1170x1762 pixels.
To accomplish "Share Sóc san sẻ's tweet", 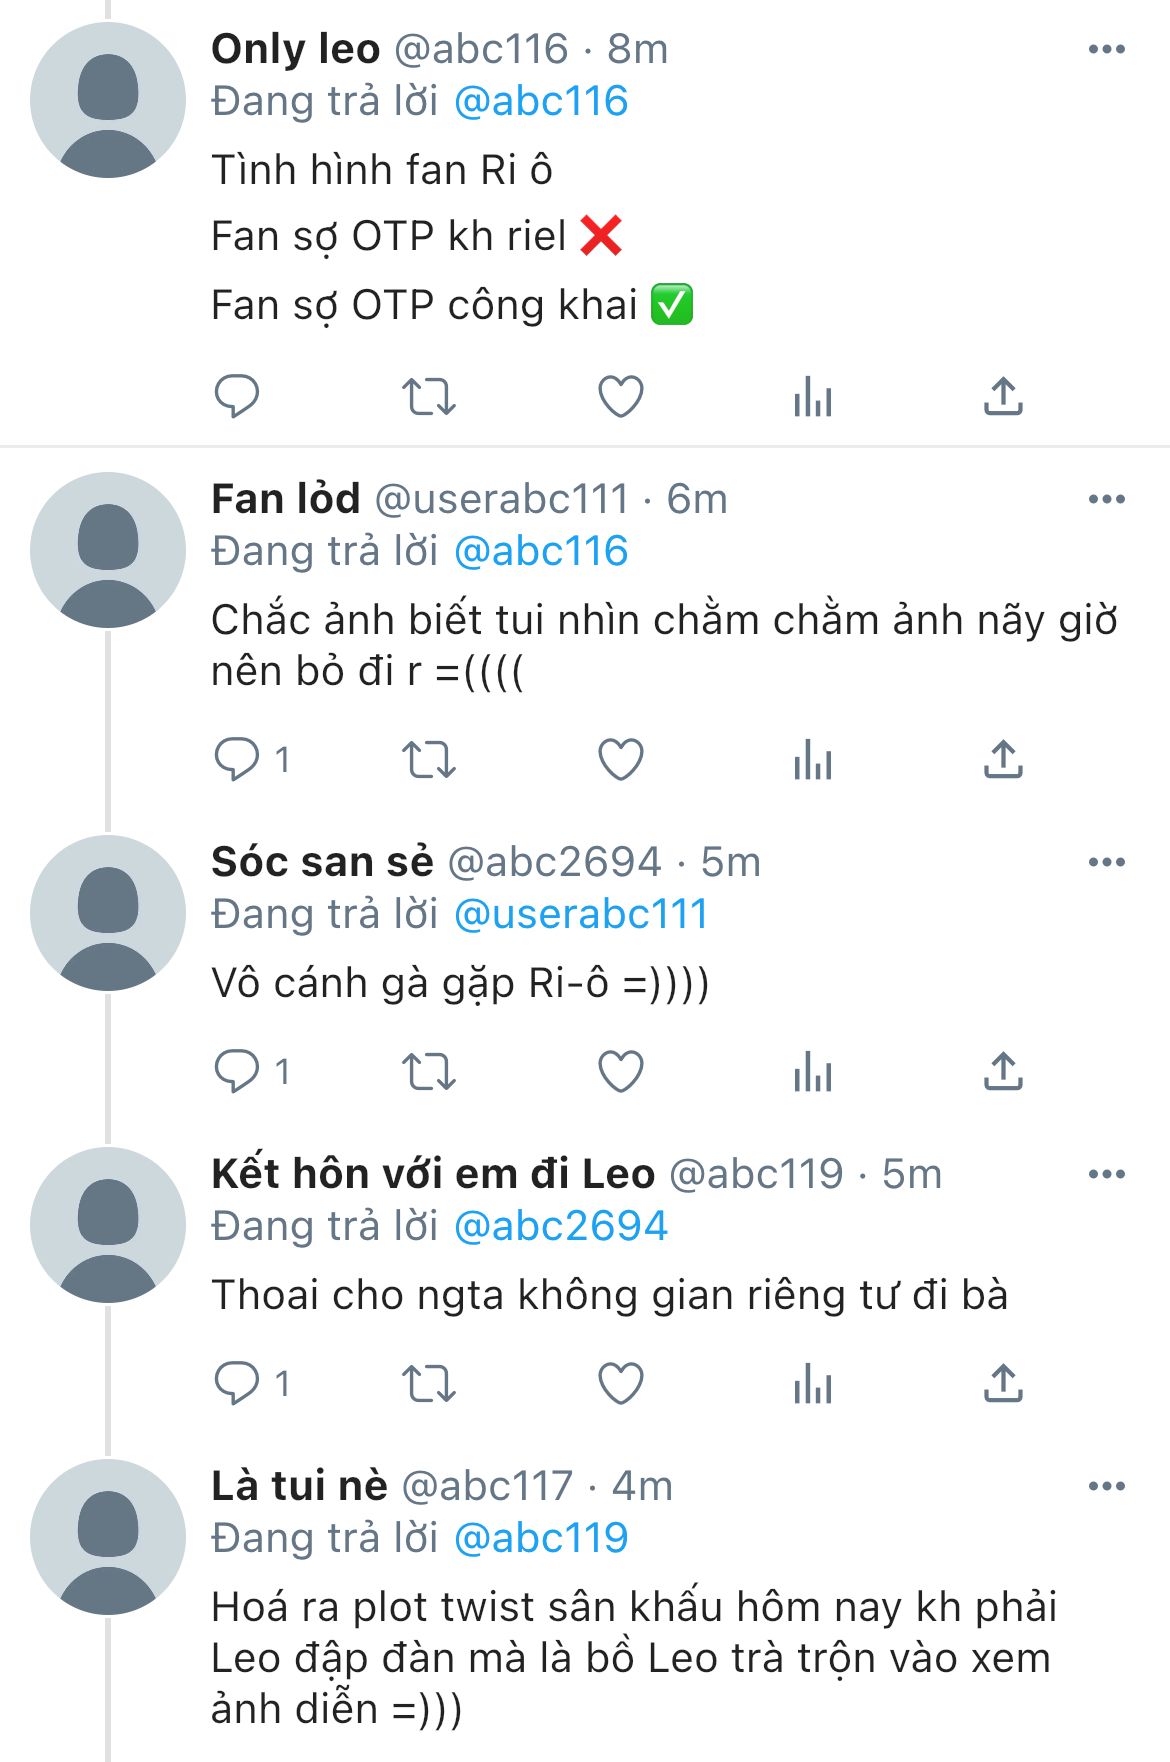I will pyautogui.click(x=1003, y=1071).
